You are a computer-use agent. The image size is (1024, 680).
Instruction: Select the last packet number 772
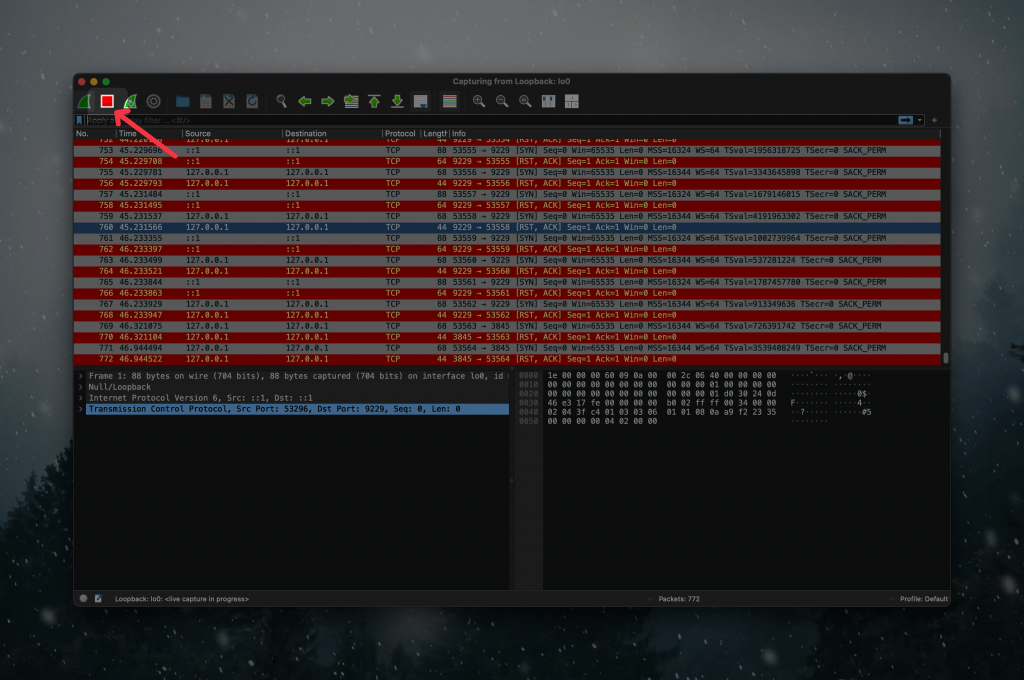pyautogui.click(x=507, y=359)
